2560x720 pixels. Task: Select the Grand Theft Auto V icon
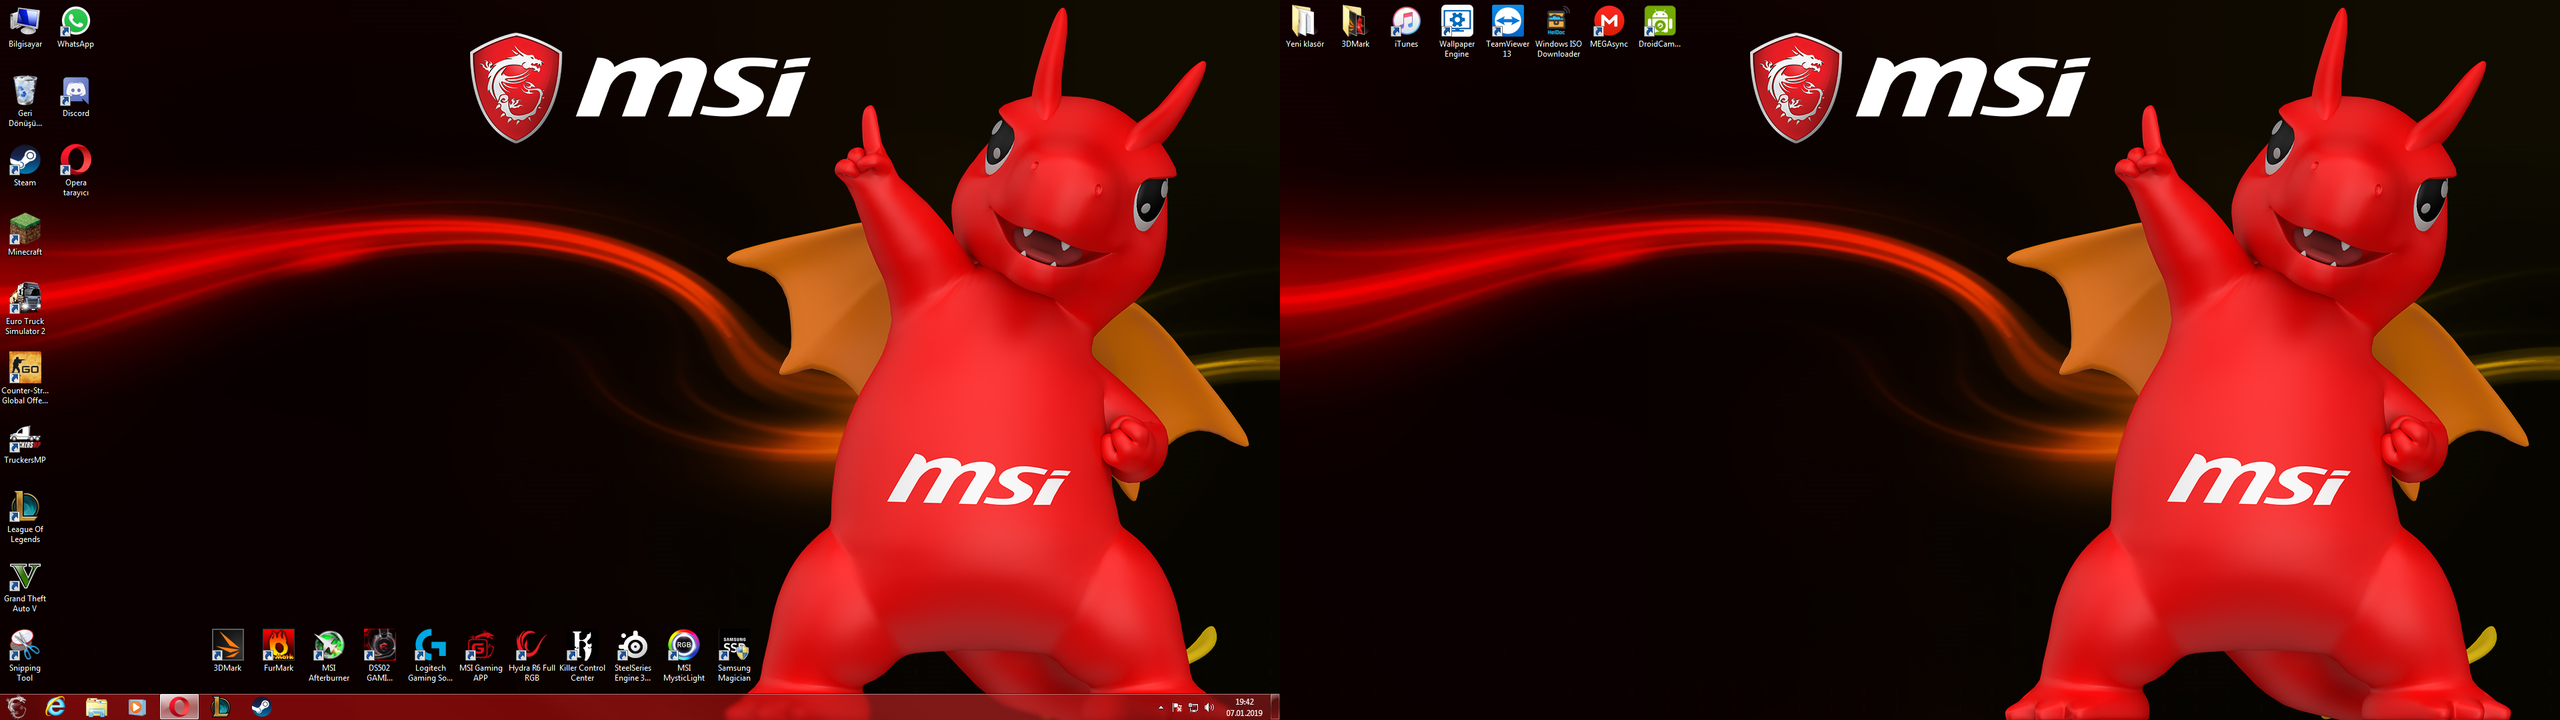[25, 586]
